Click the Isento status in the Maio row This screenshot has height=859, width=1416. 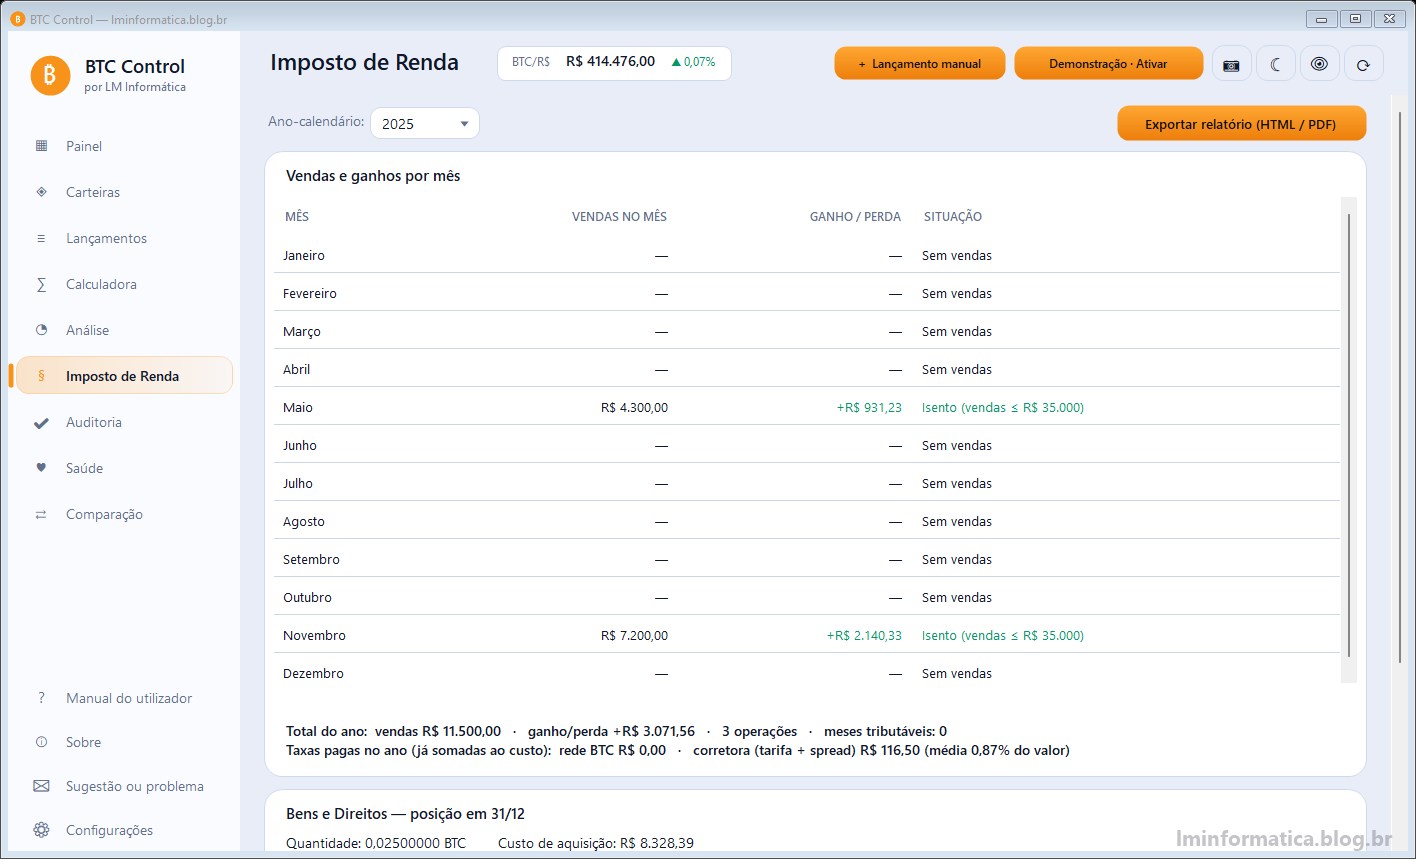pyautogui.click(x=1003, y=408)
